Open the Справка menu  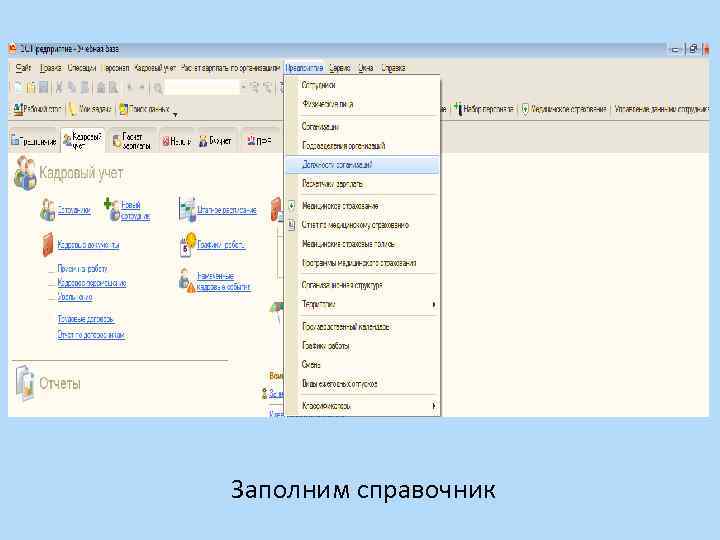pyautogui.click(x=393, y=68)
